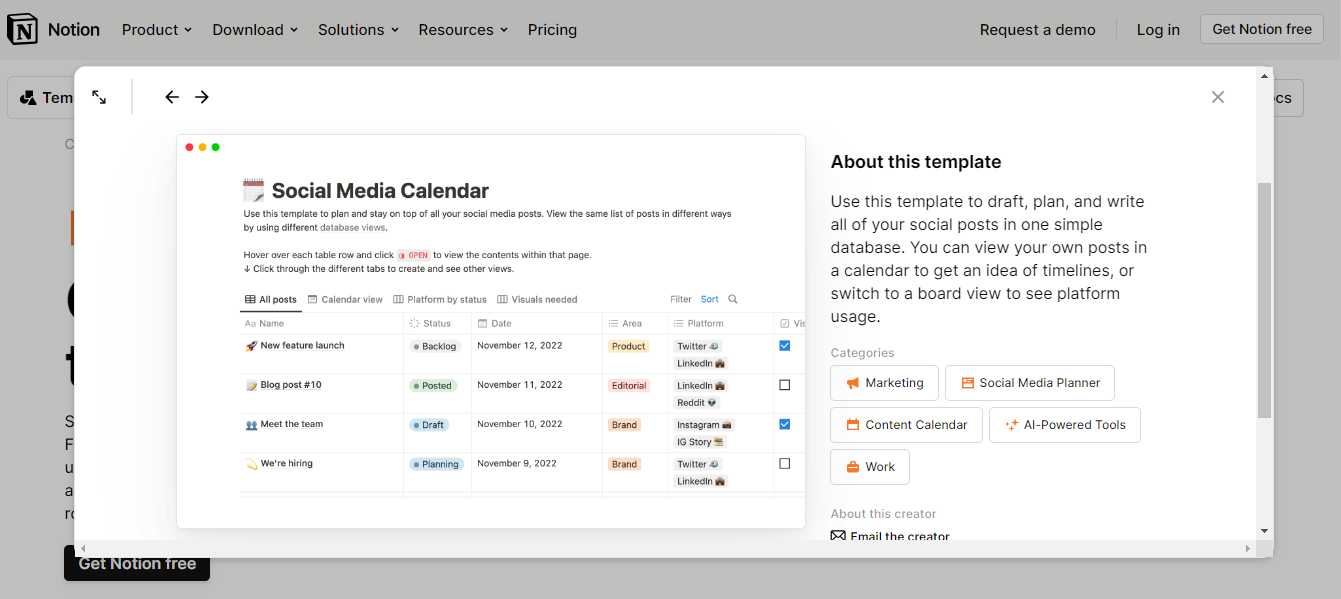Switch to the Platform by status tab
Viewport: 1341px width, 599px height.
440,299
